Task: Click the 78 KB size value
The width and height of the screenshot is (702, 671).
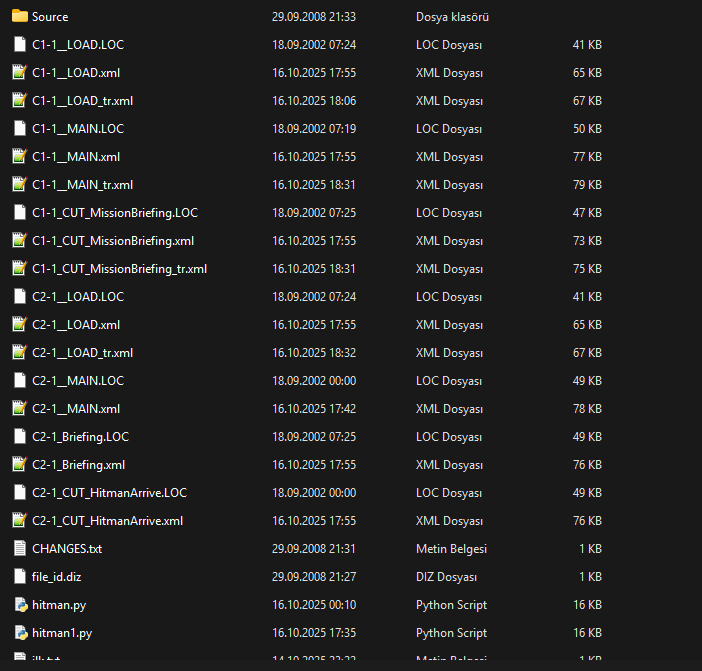Action: coord(587,409)
